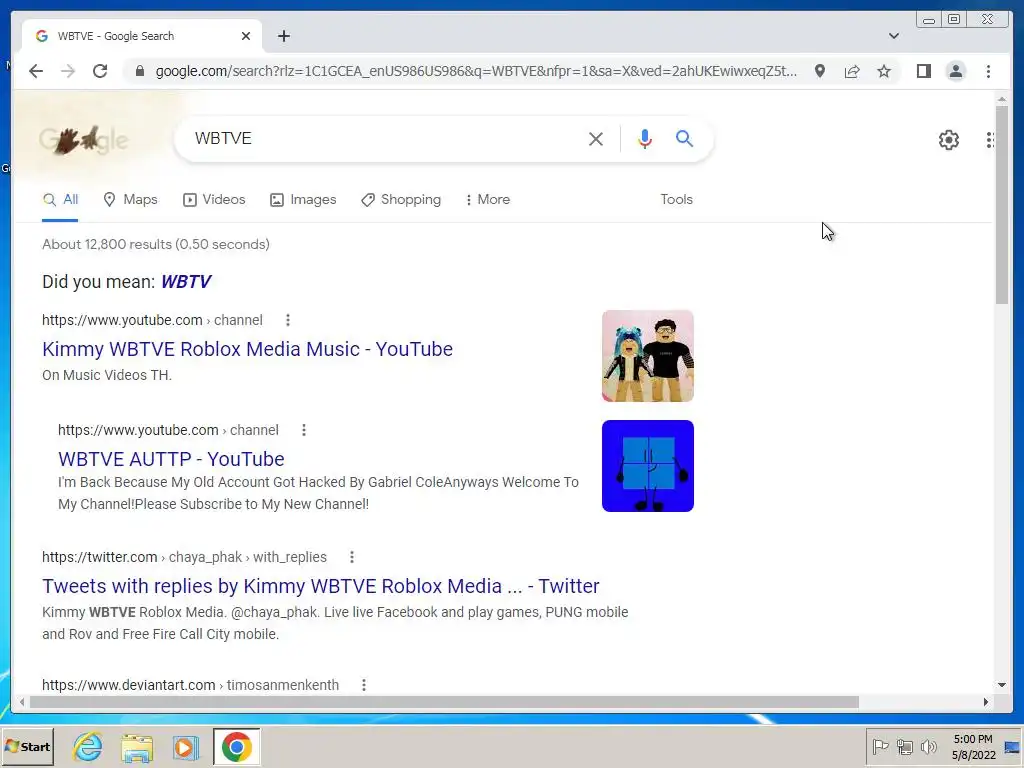The image size is (1024, 768).
Task: Expand the More search categories menu
Action: tap(487, 199)
